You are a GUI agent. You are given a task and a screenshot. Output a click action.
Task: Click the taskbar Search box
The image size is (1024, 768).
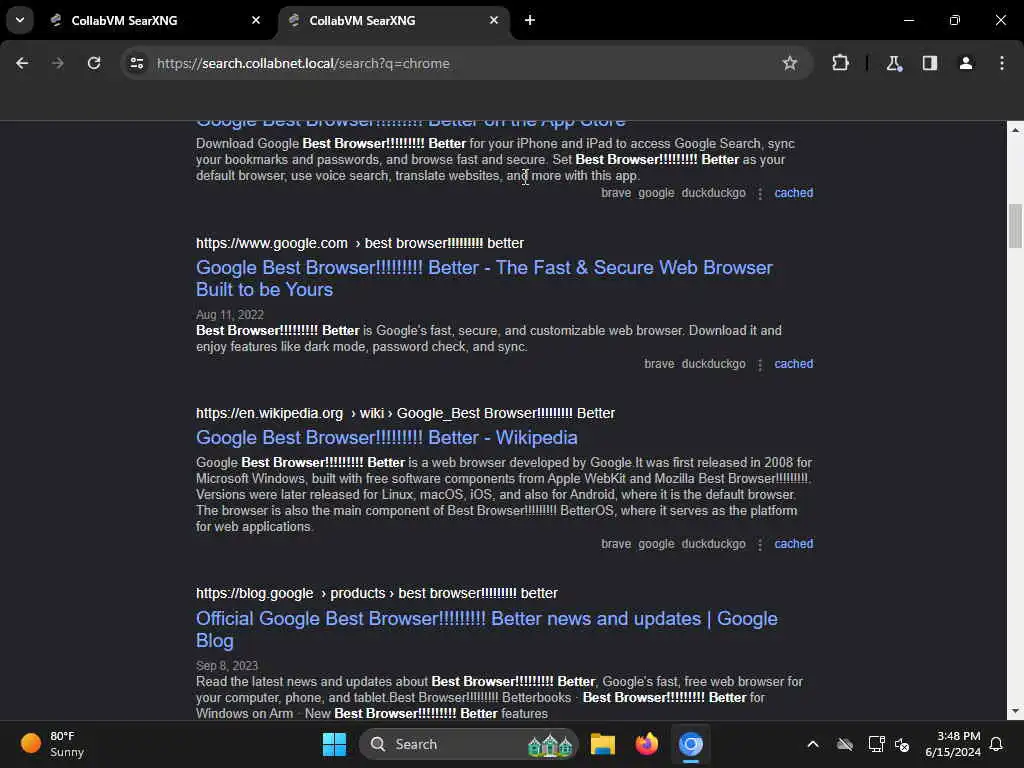pos(469,744)
